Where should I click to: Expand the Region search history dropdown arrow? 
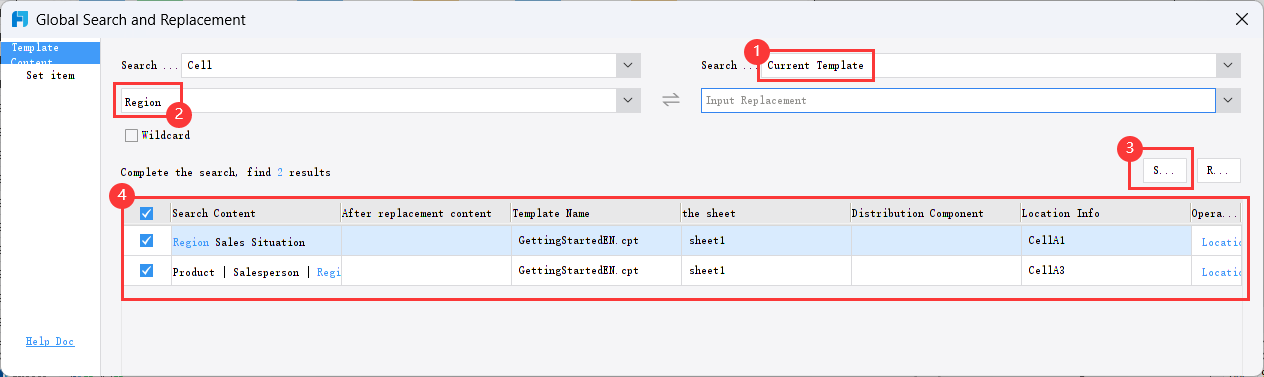628,101
